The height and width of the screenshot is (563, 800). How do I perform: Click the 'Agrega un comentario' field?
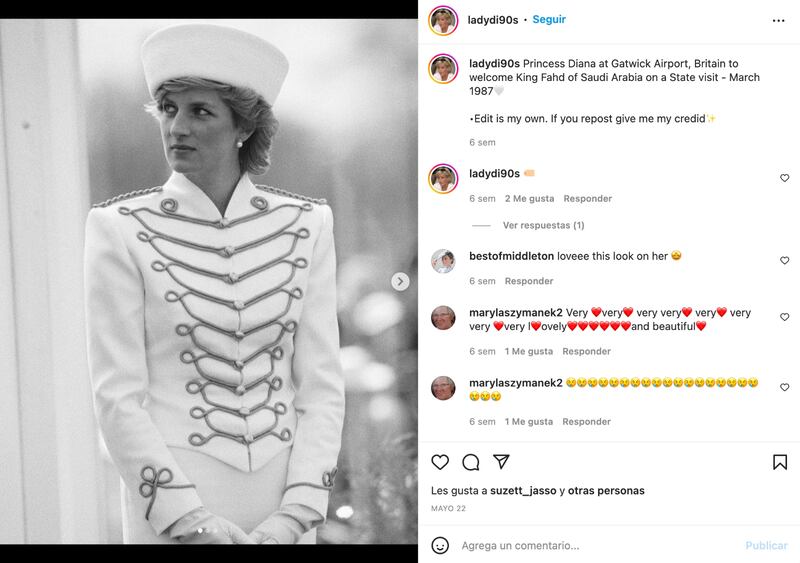point(590,546)
